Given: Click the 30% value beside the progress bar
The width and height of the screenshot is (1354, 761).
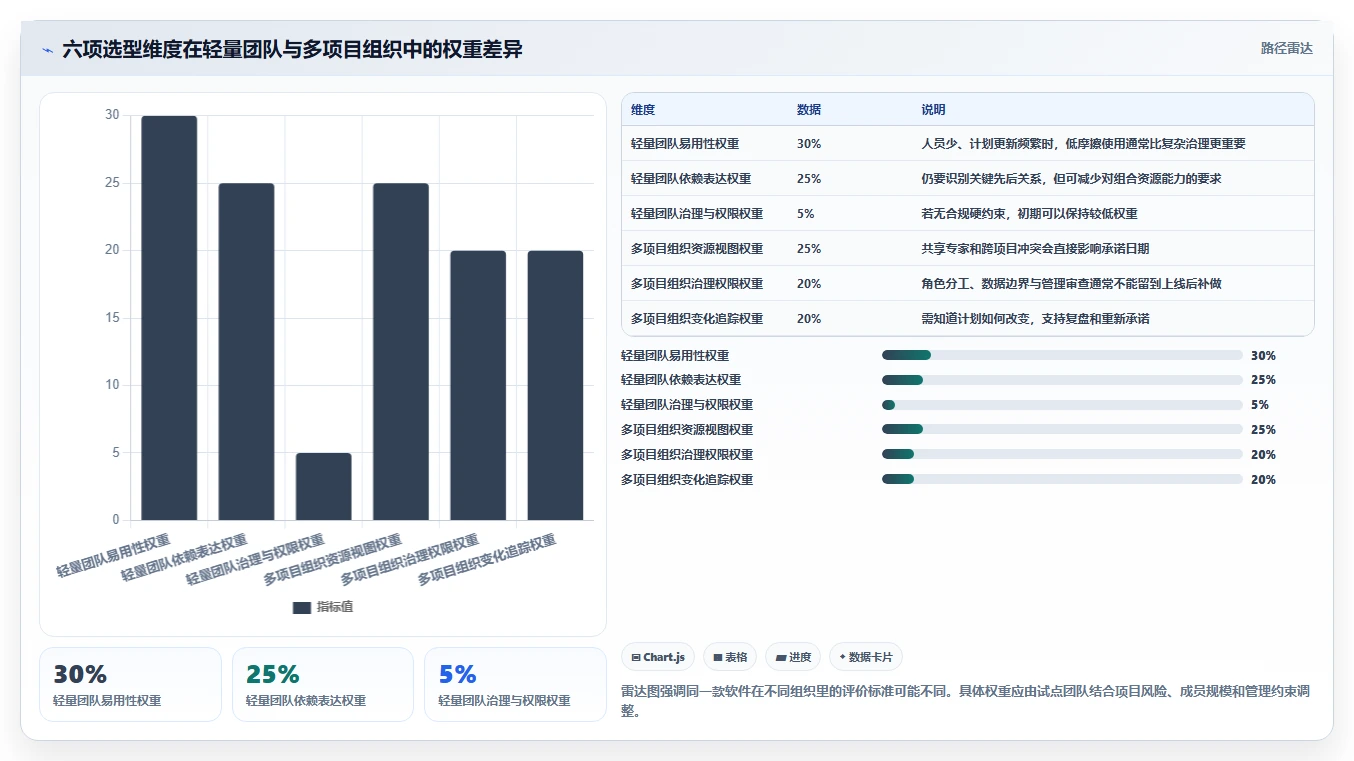Looking at the screenshot, I should [x=1263, y=355].
